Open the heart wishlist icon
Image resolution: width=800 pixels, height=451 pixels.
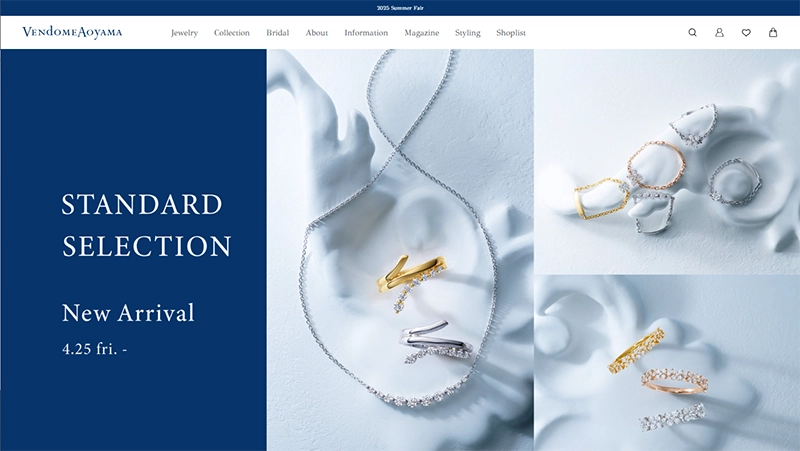coord(746,33)
